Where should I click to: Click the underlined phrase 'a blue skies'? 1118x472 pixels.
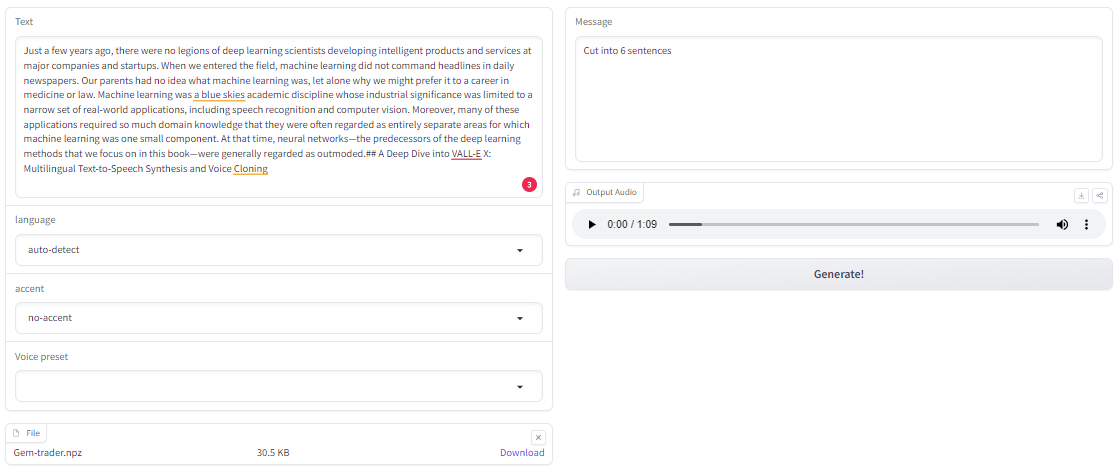tap(220, 95)
